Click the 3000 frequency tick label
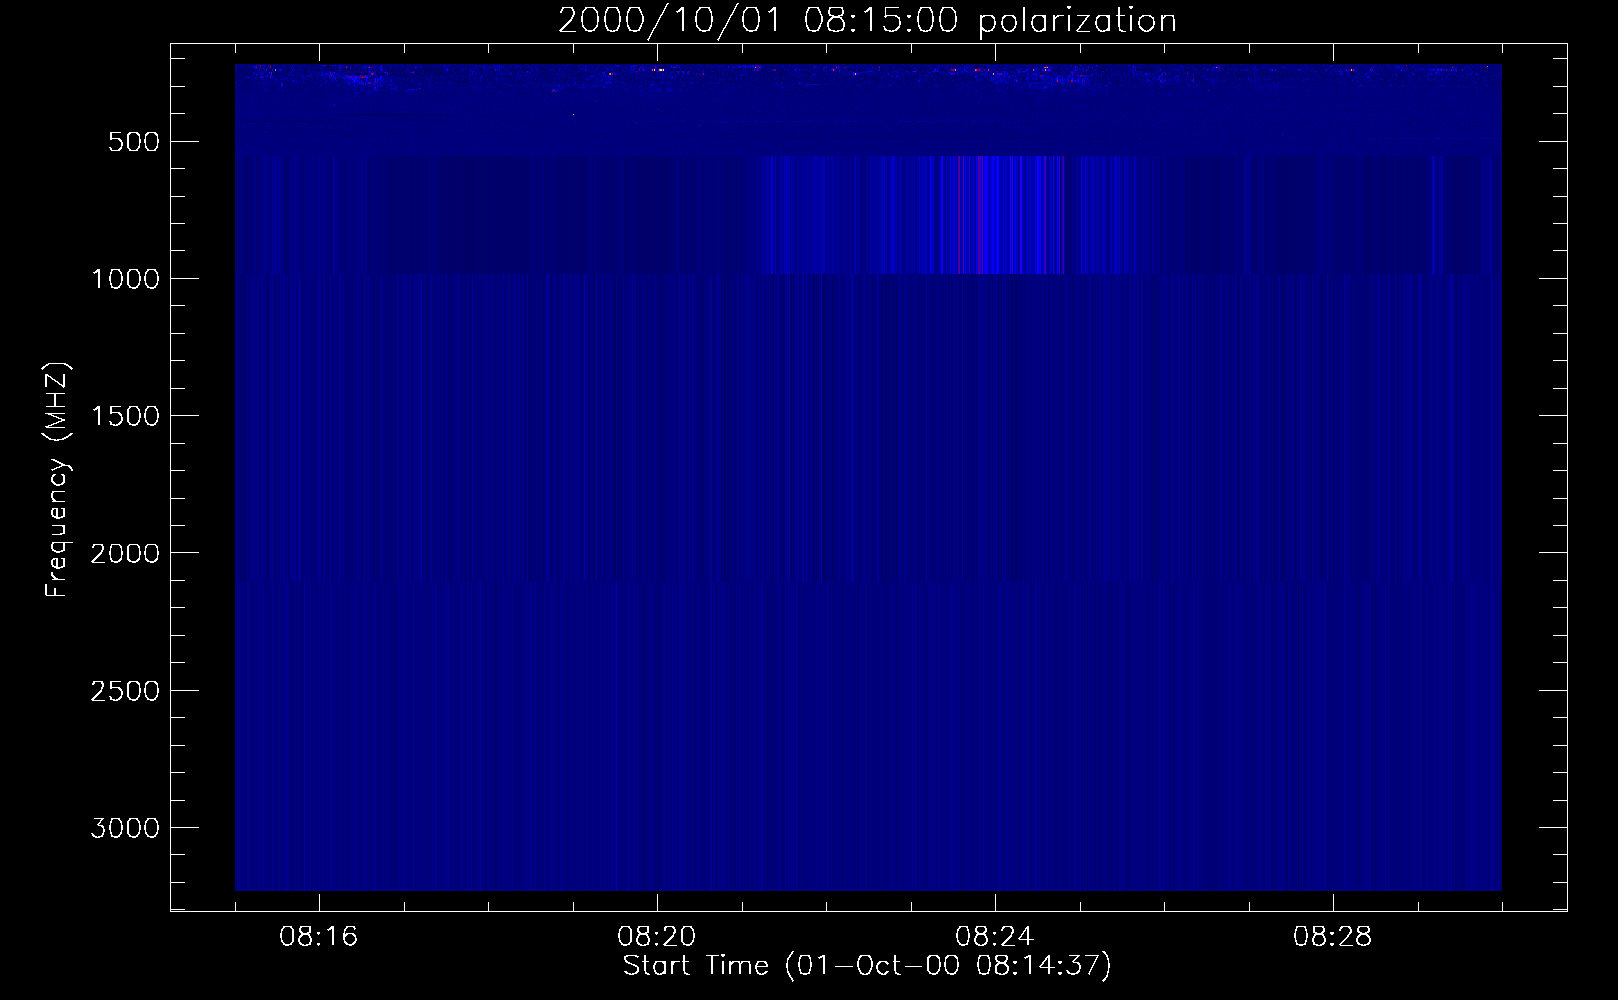 point(125,828)
